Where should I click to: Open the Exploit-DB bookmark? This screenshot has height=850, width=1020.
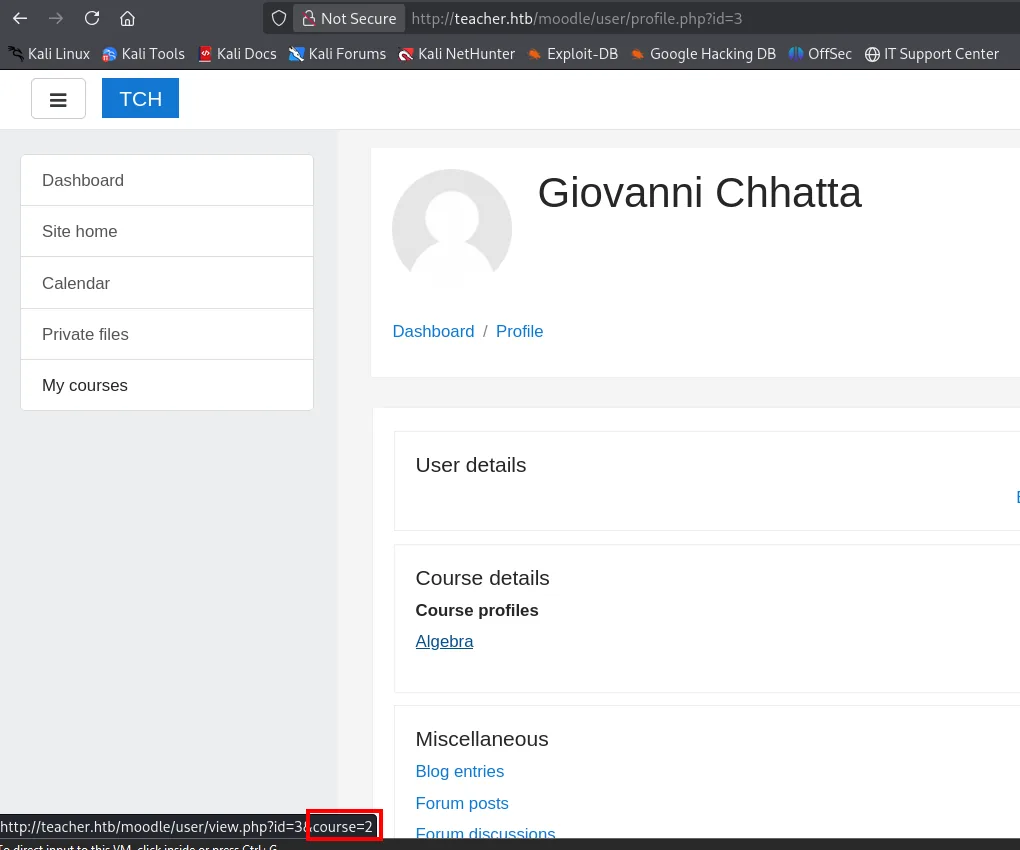coord(572,54)
